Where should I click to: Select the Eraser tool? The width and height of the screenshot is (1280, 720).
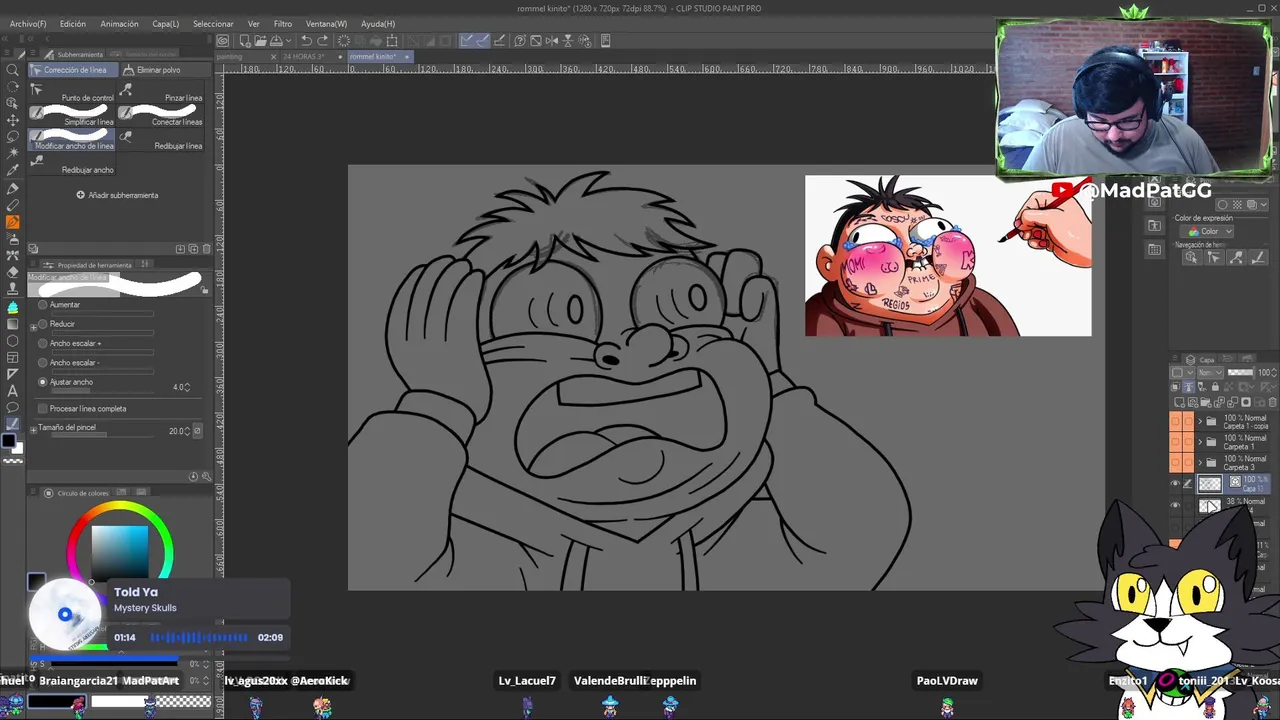[13, 273]
